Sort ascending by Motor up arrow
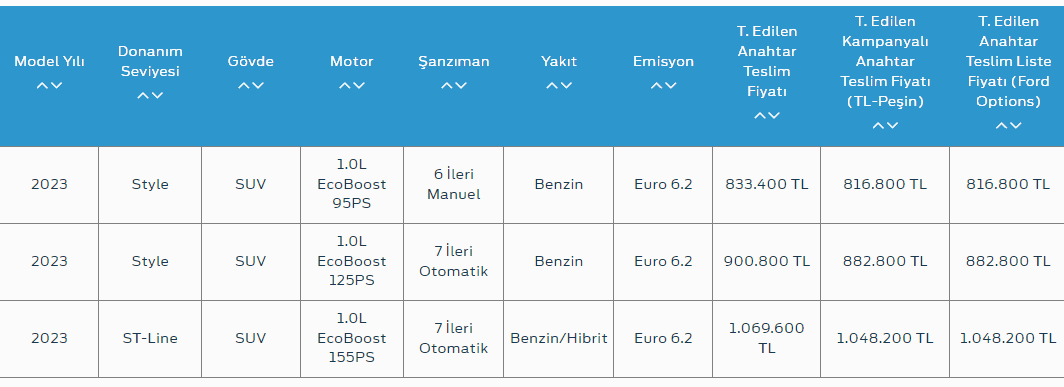This screenshot has height=387, width=1064. pos(345,86)
